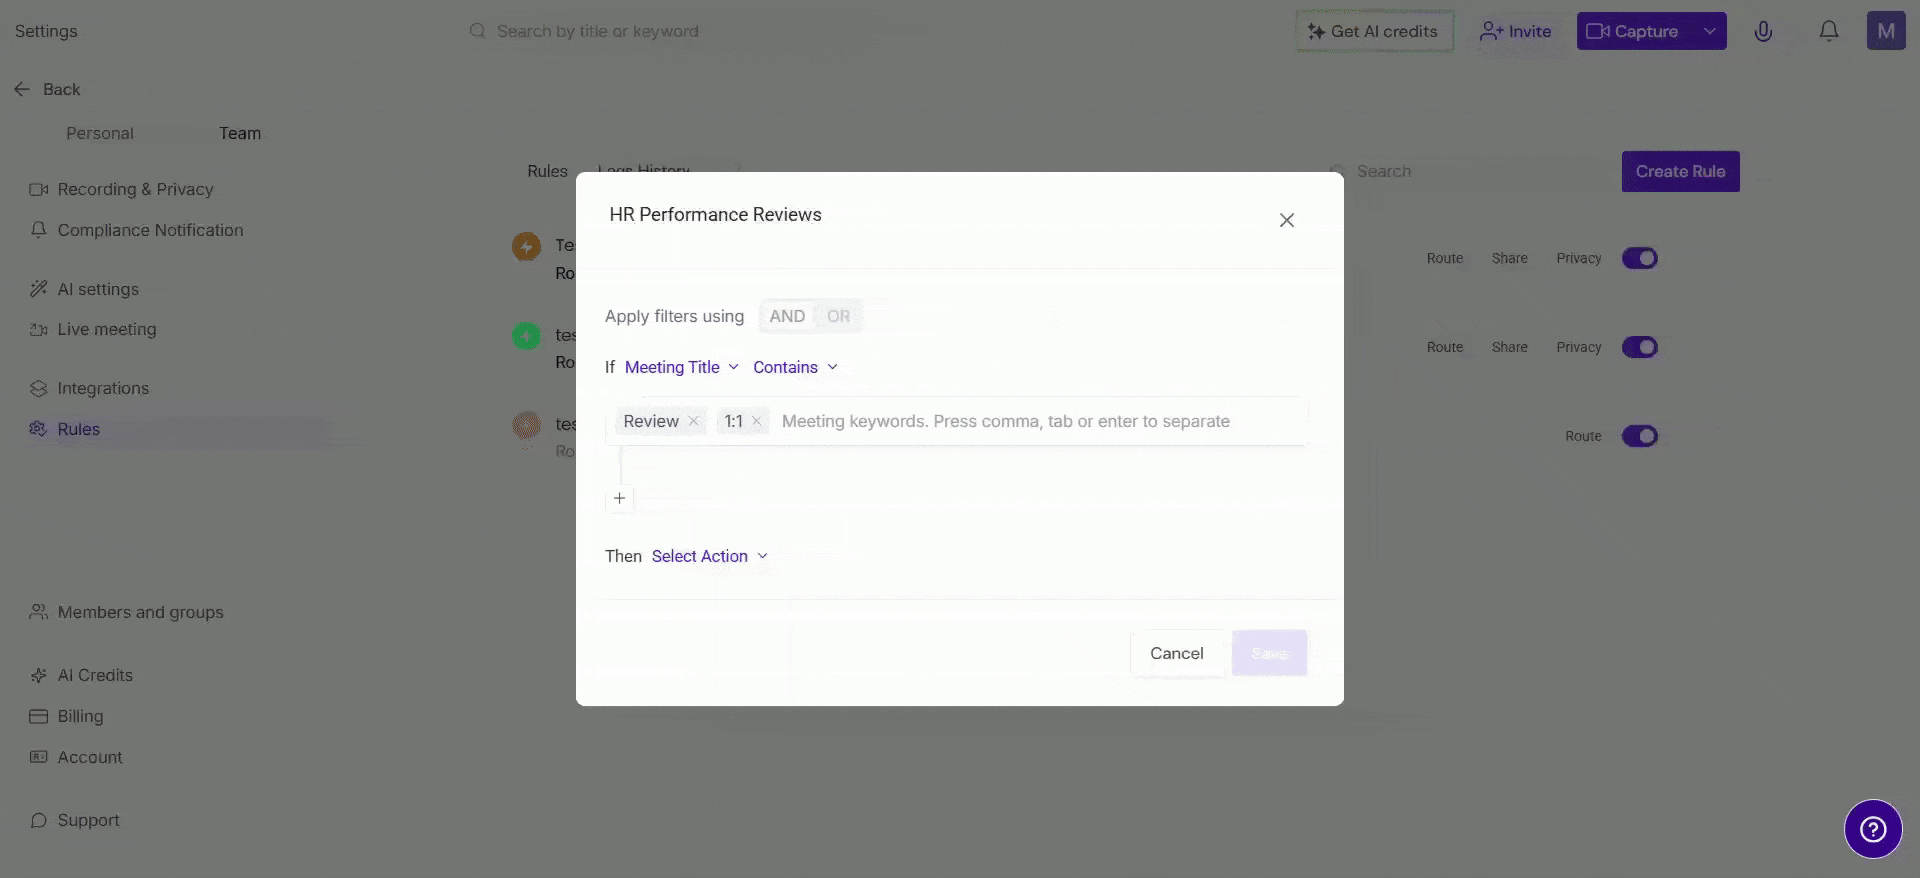Image resolution: width=1920 pixels, height=878 pixels.
Task: Open notifications bell
Action: pos(1829,31)
